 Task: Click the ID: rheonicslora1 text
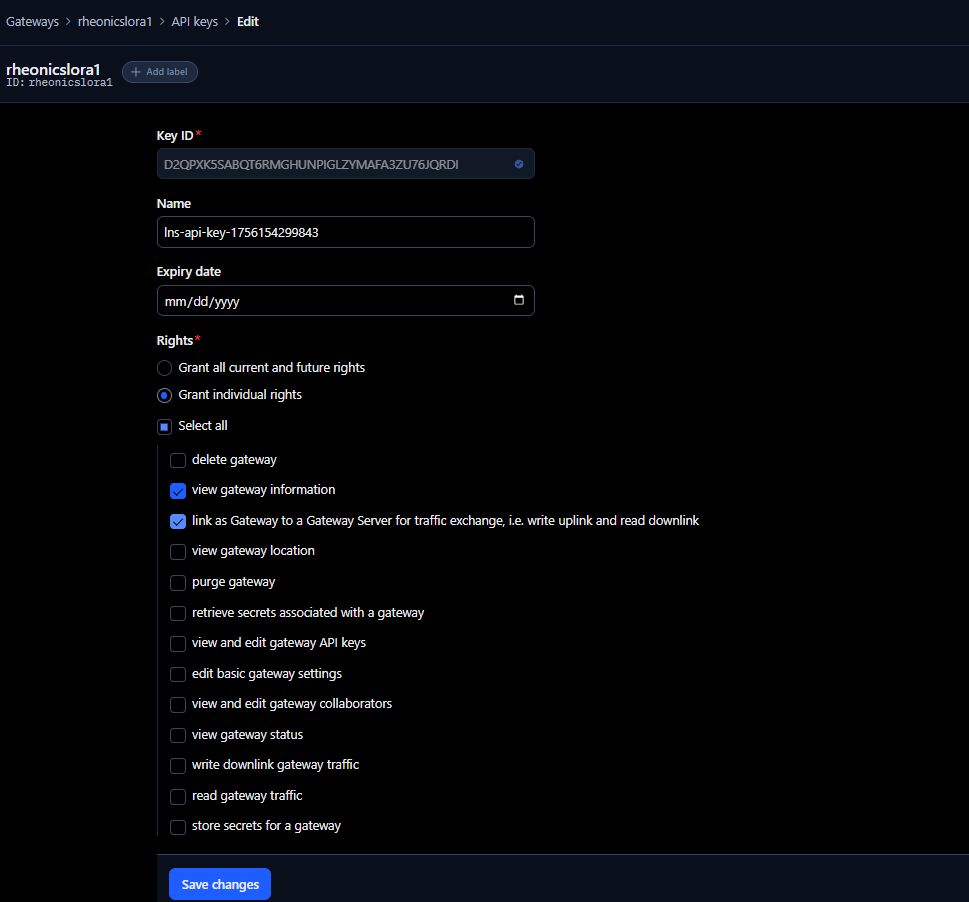[x=59, y=82]
